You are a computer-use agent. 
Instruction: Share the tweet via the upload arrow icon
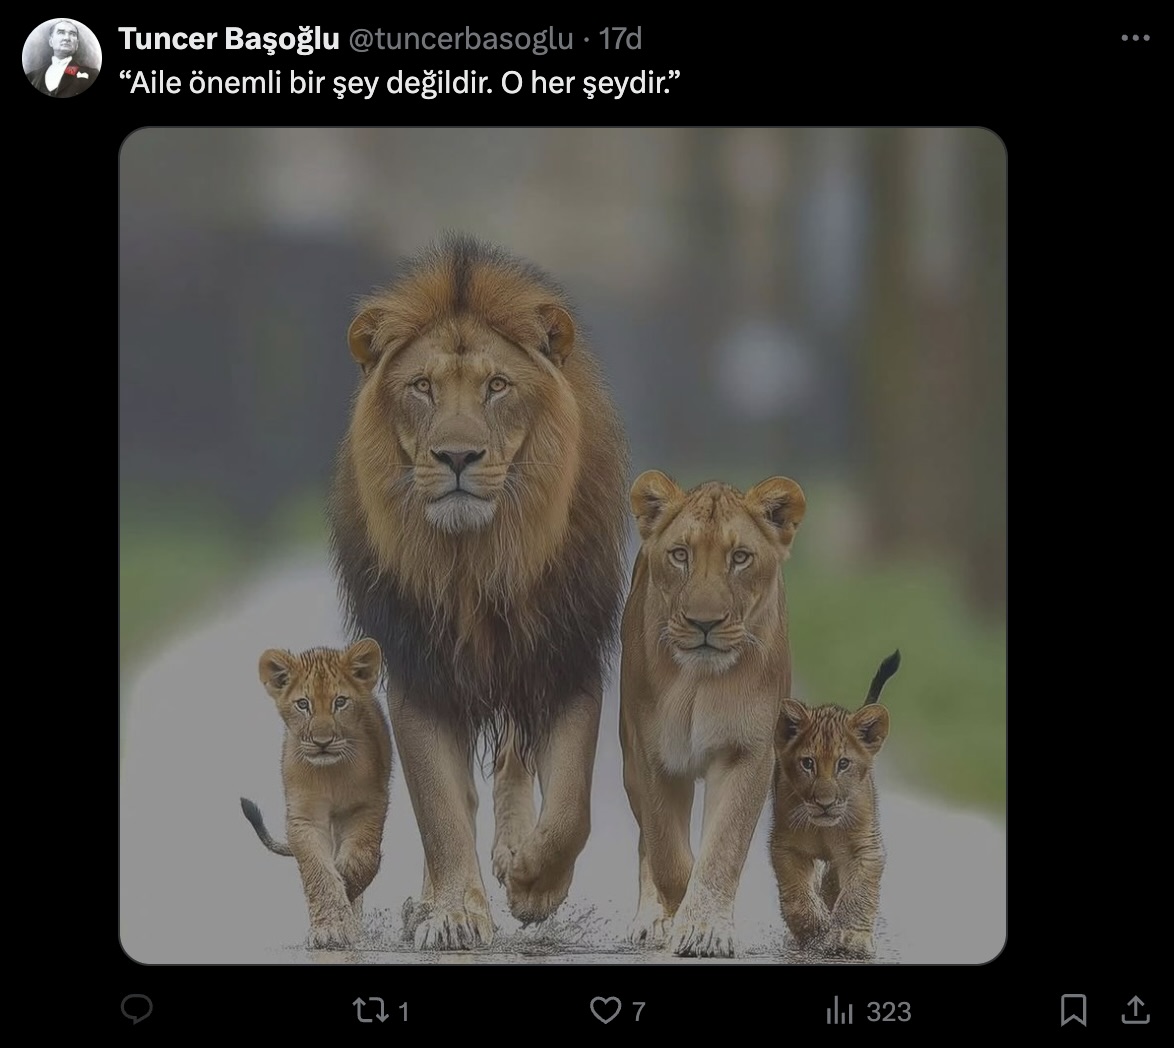[1135, 1010]
